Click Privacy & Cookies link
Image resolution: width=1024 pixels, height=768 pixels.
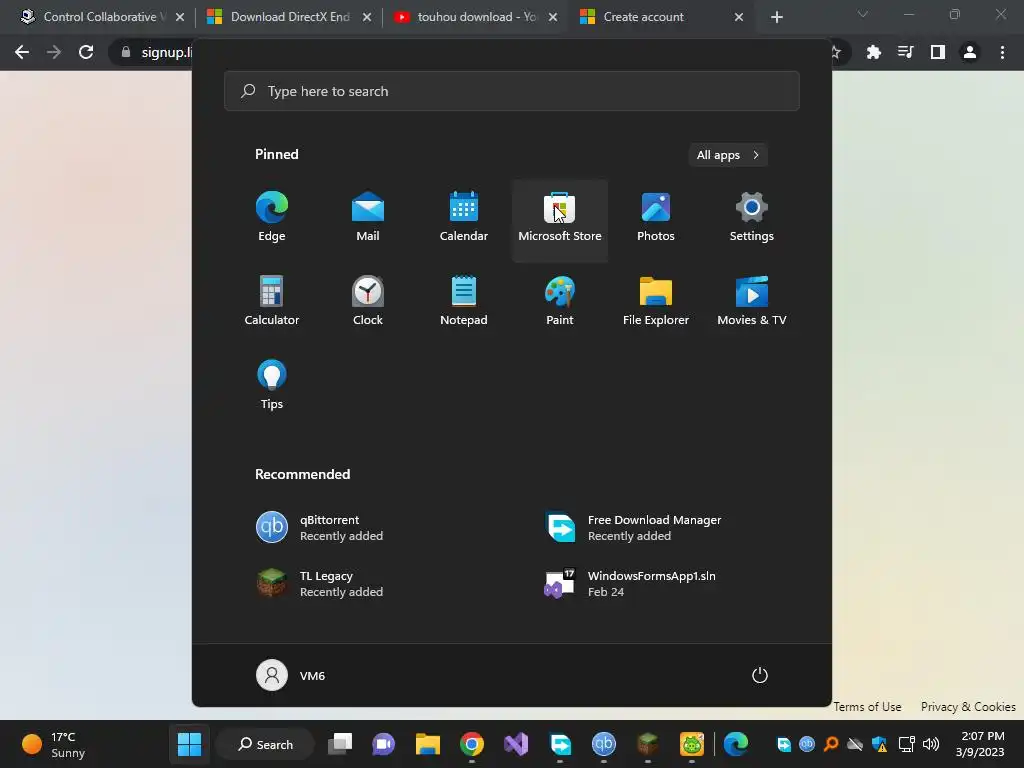pos(968,707)
